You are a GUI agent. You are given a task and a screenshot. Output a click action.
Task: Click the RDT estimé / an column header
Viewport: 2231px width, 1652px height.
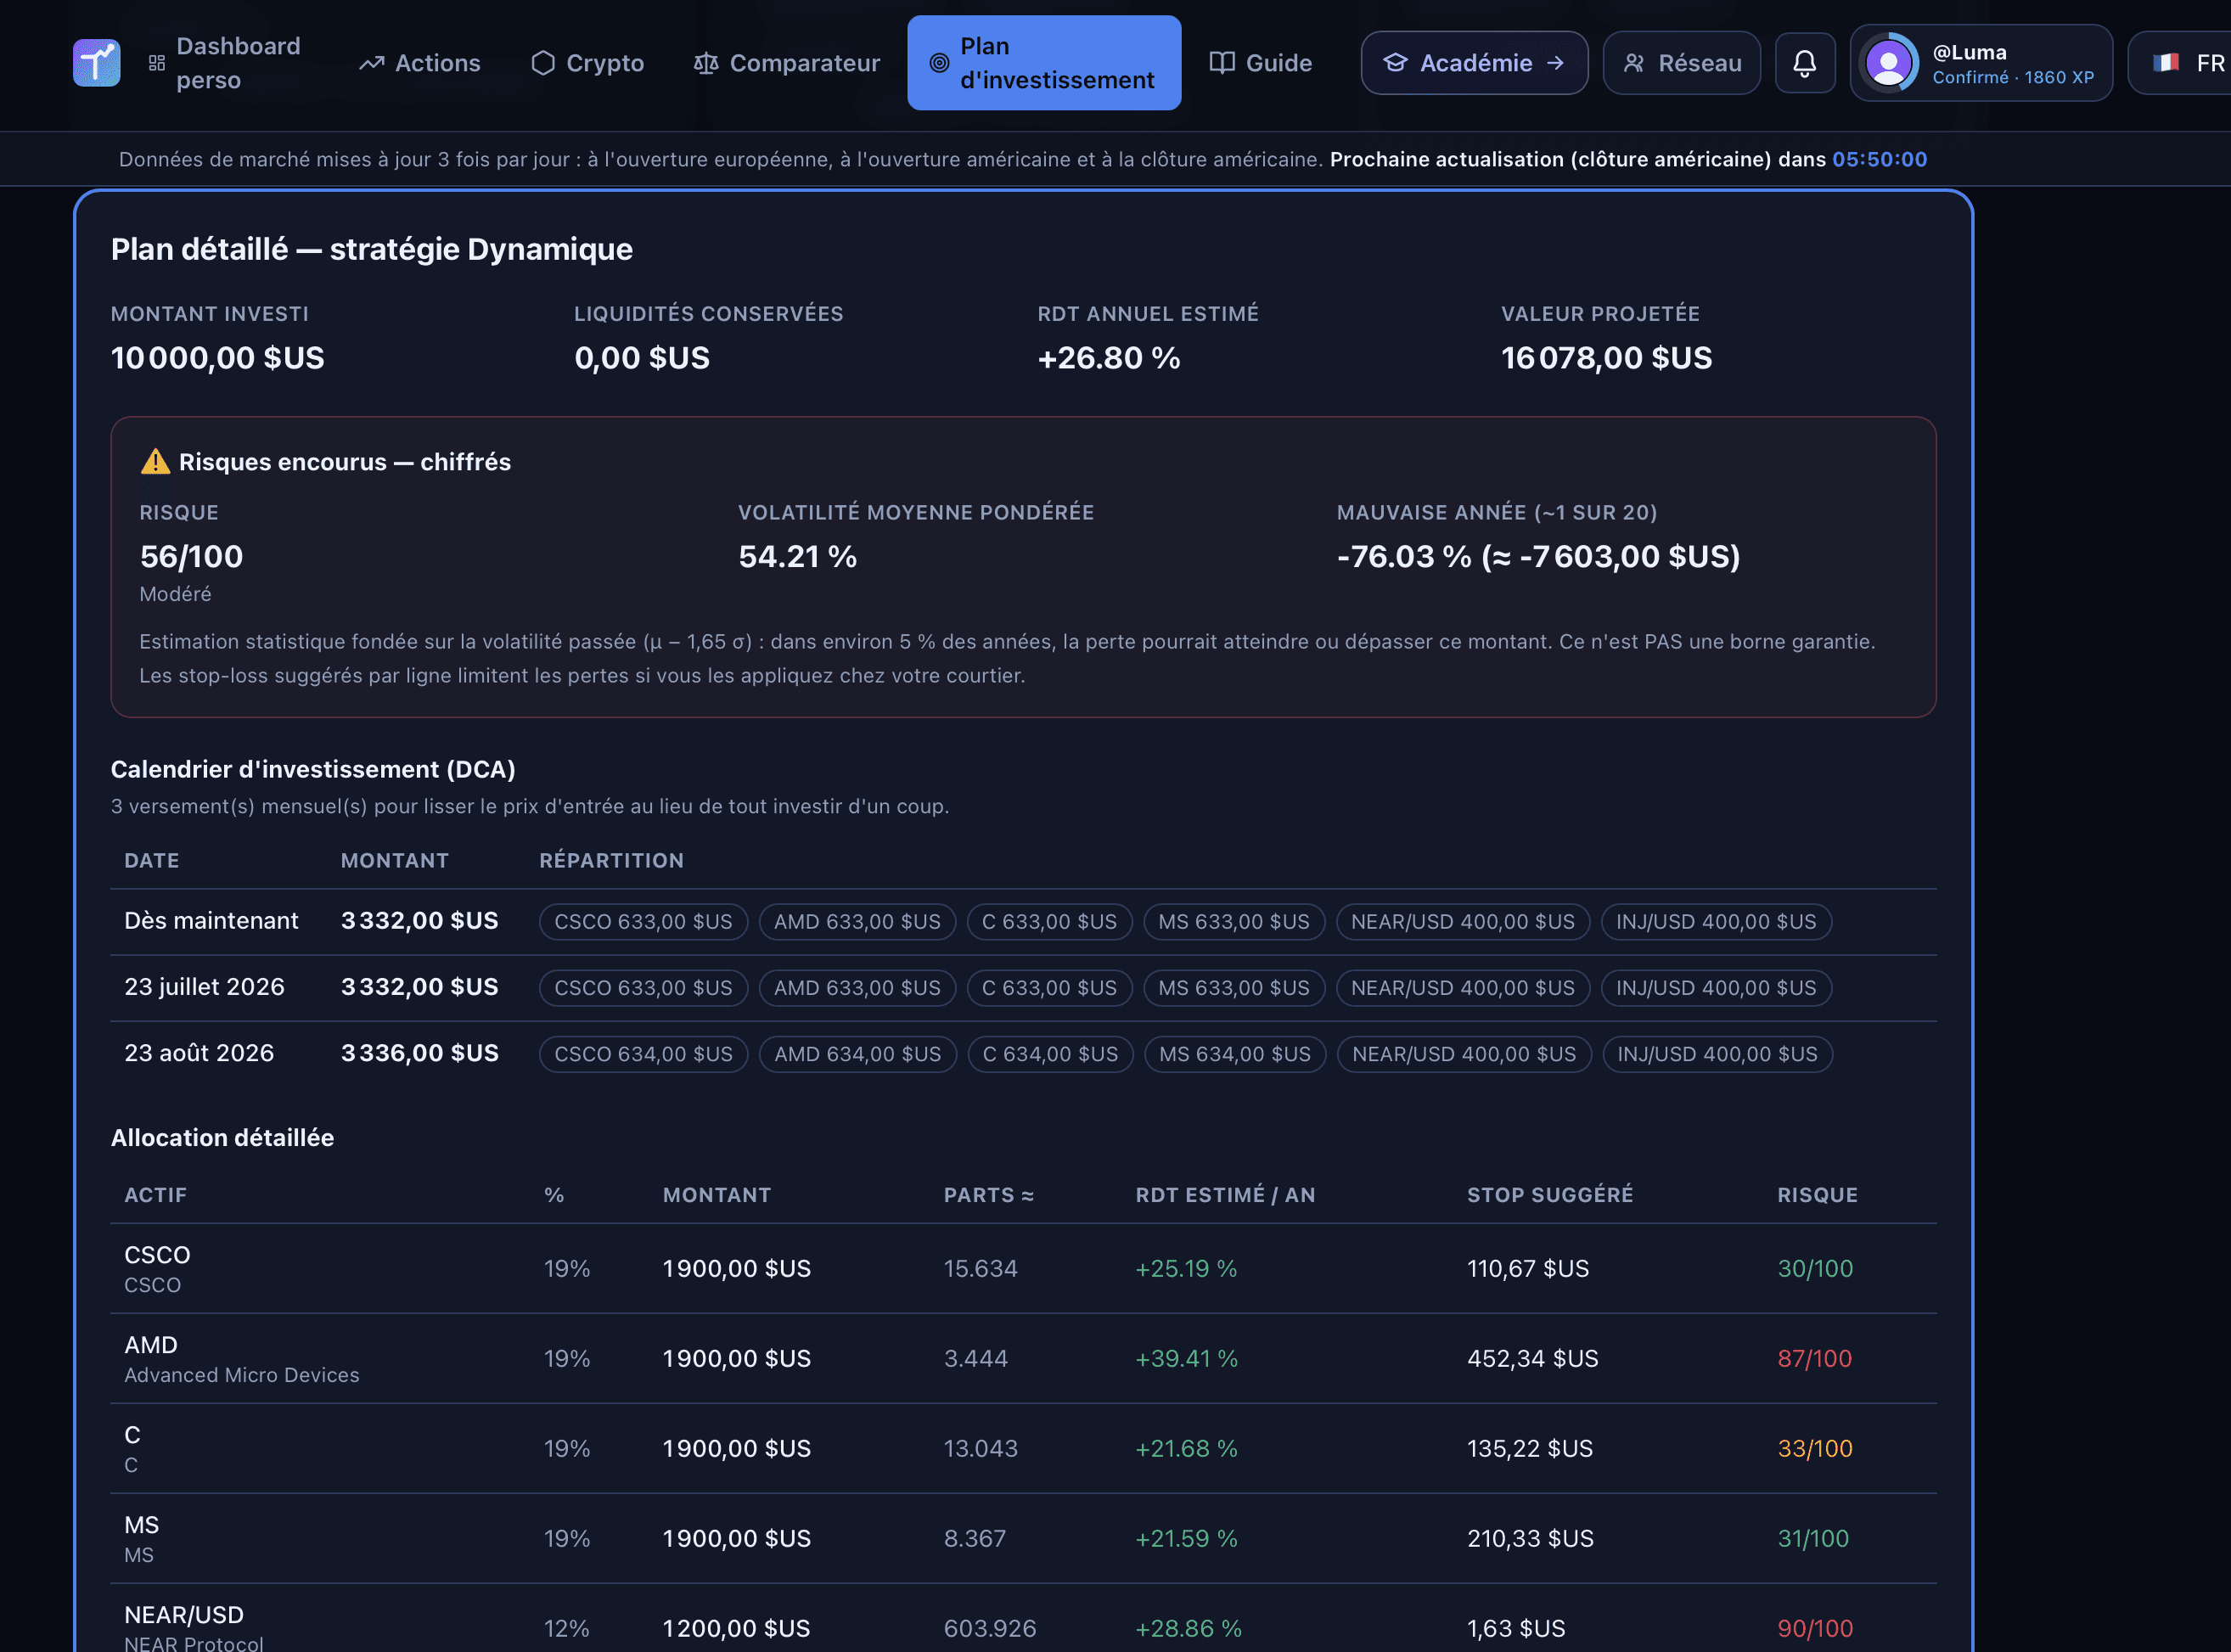click(1225, 1194)
